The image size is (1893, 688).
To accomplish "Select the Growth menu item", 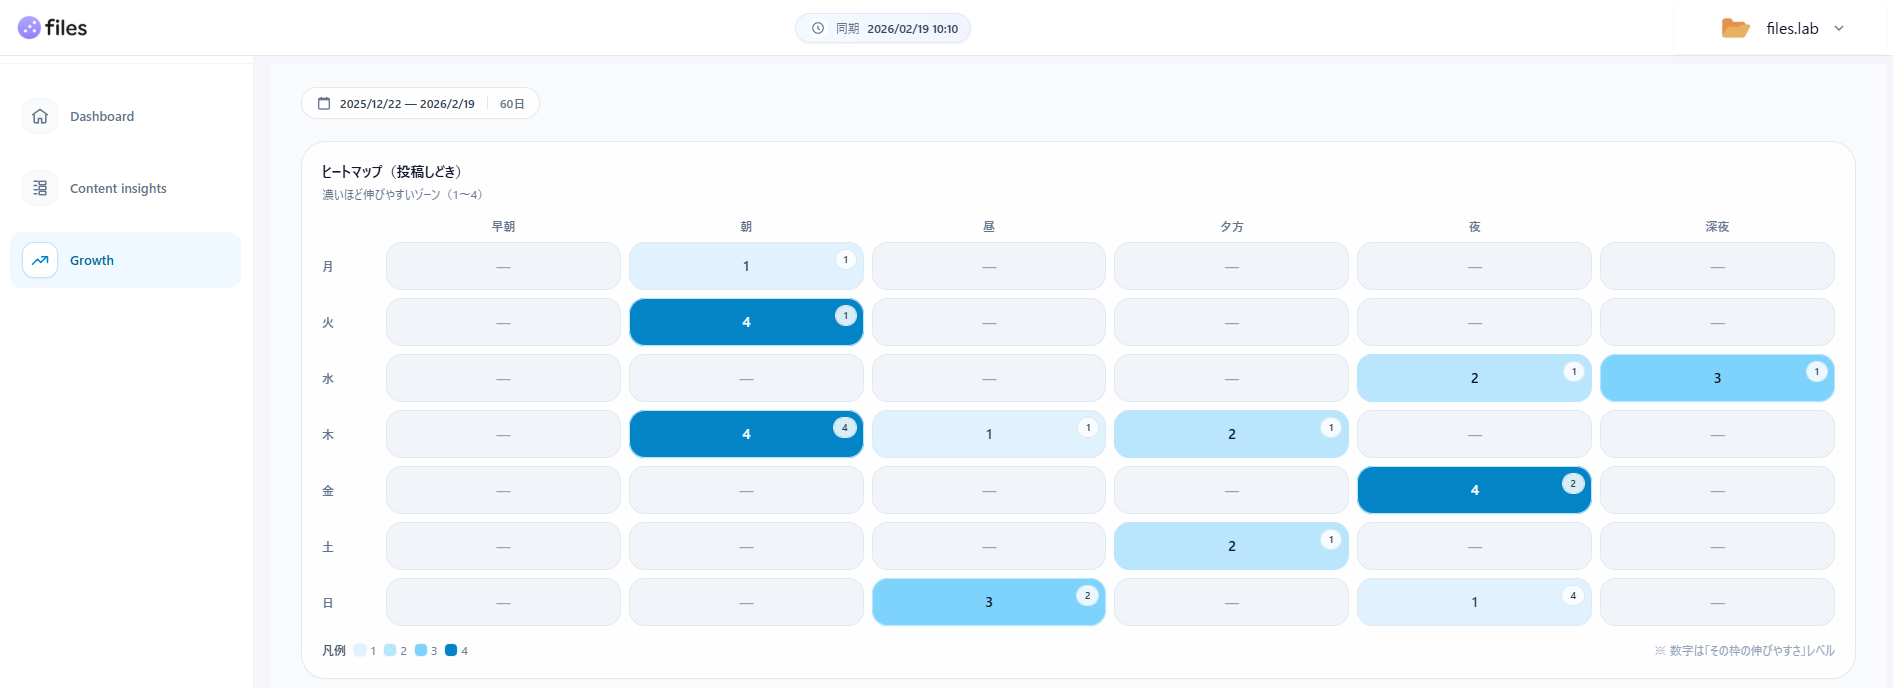I will click(x=92, y=260).
